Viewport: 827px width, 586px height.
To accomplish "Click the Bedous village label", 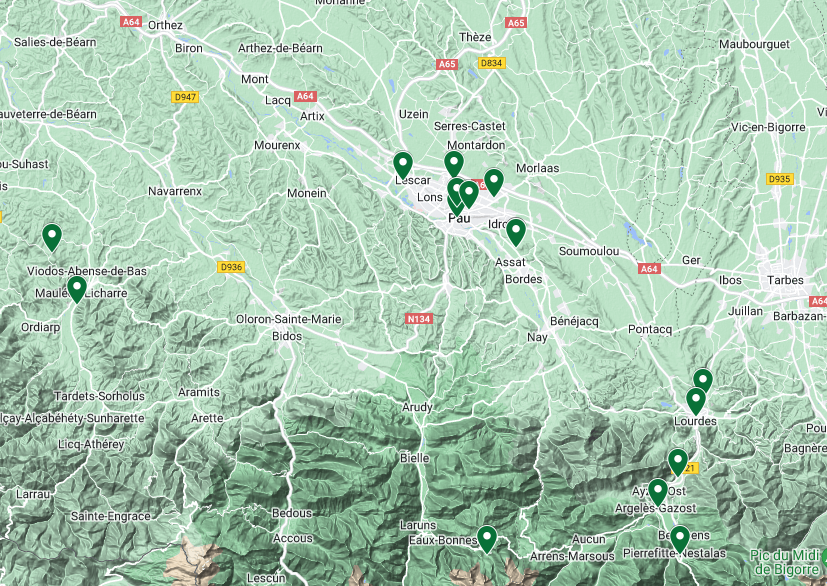I will (x=292, y=513).
